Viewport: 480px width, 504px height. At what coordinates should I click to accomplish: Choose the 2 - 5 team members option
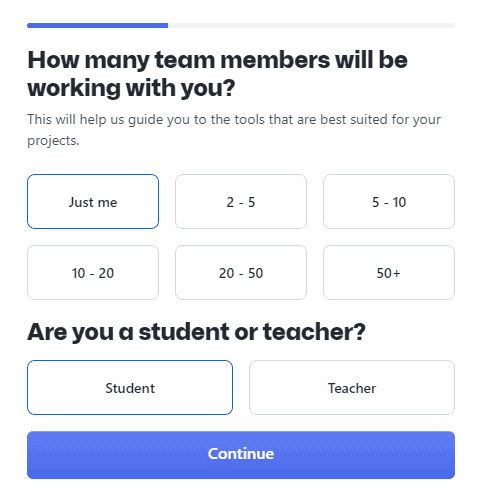[241, 201]
